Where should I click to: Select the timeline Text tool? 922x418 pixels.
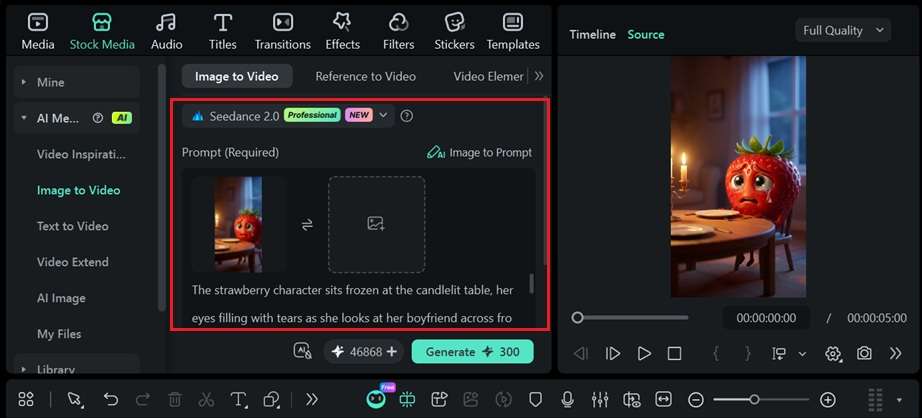coord(238,400)
